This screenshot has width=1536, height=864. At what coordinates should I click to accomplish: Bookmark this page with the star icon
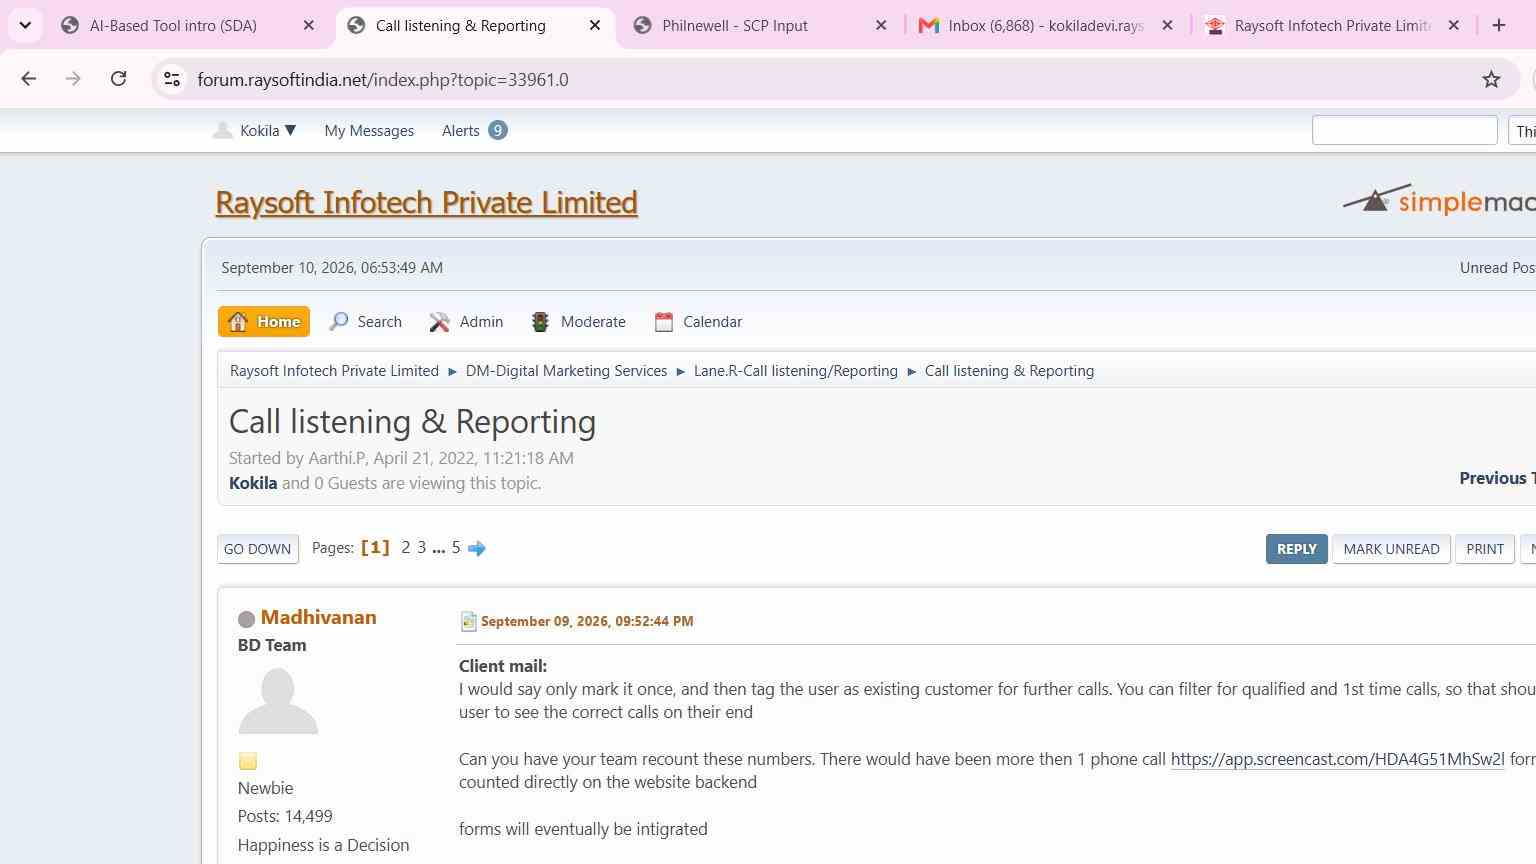(1491, 79)
